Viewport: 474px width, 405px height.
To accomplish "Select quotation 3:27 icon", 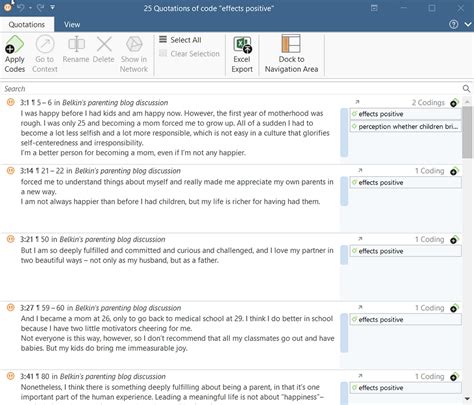I will pyautogui.click(x=11, y=307).
